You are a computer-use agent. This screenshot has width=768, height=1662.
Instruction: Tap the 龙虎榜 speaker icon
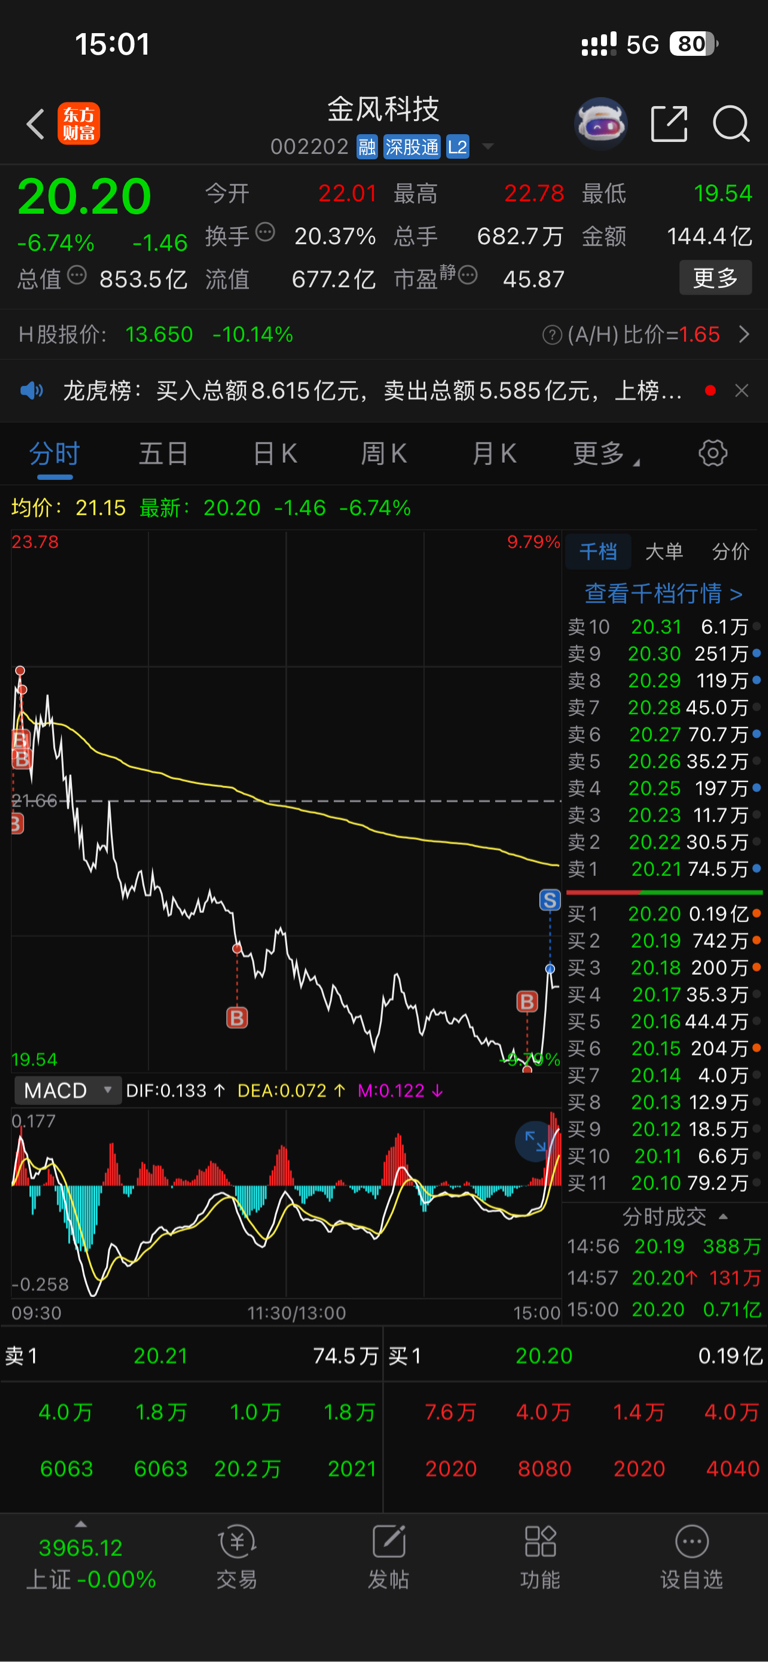click(32, 390)
